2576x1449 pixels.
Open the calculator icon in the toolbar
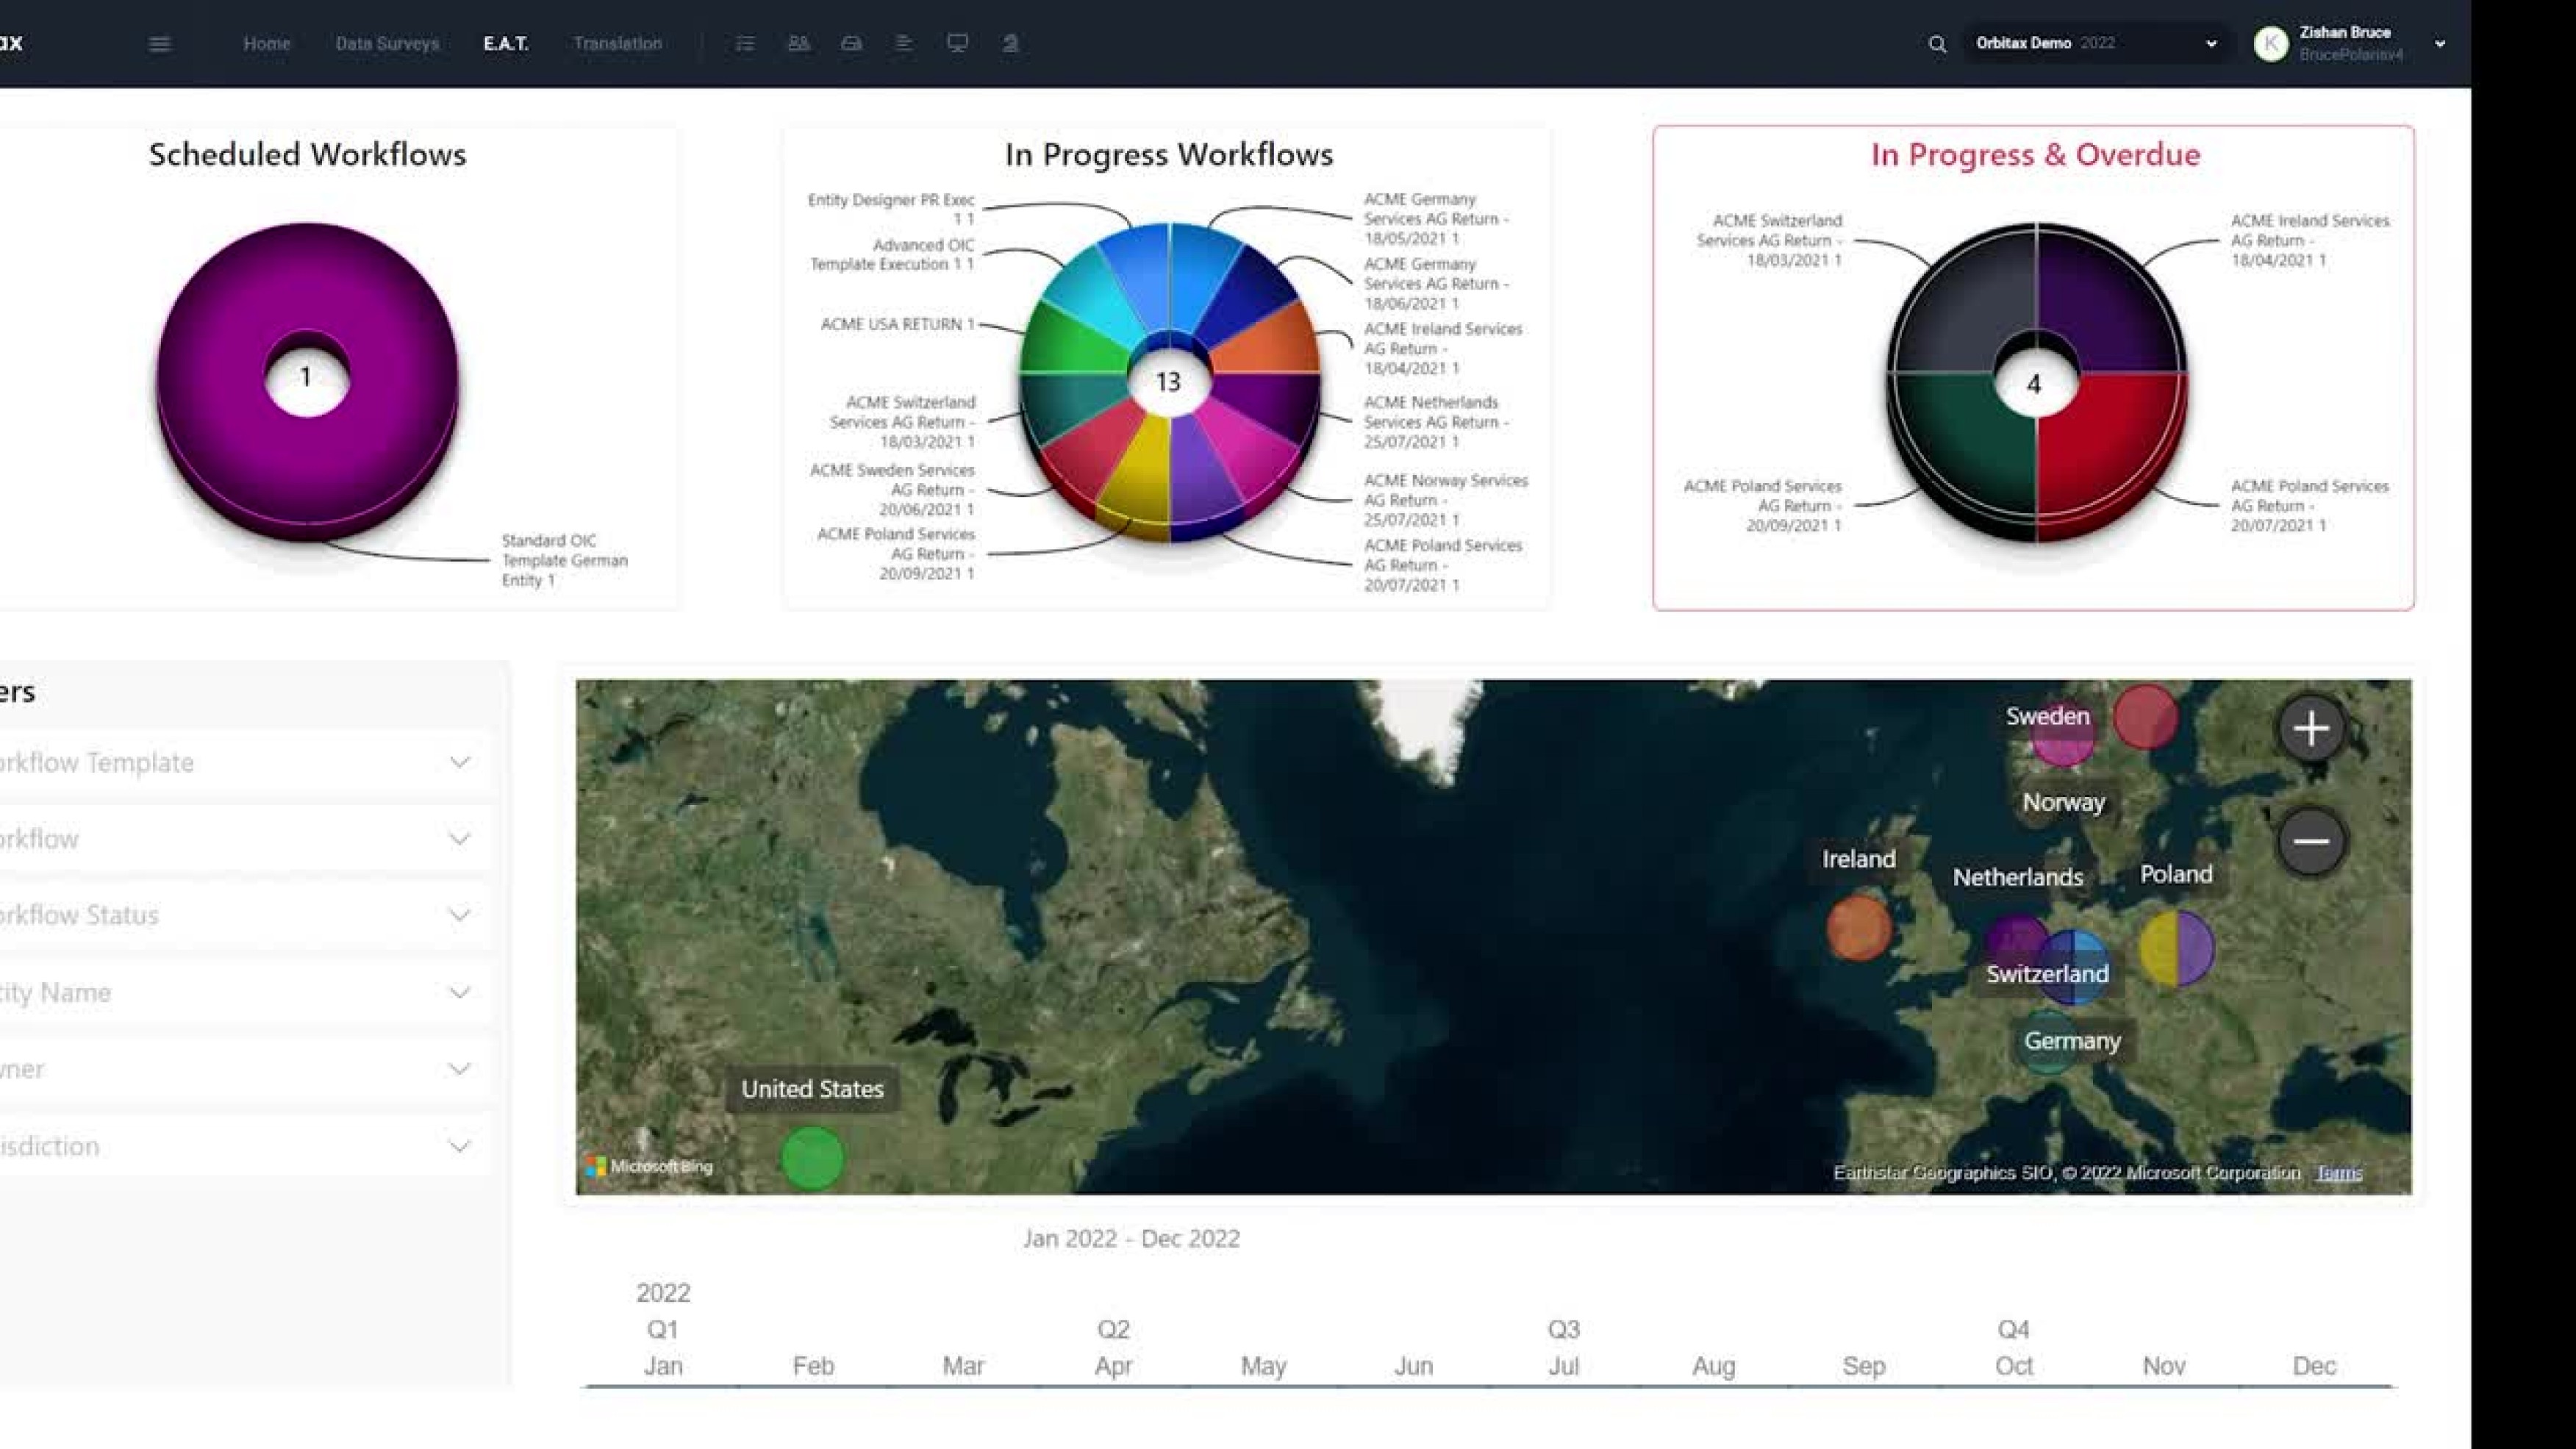pyautogui.click(x=851, y=43)
